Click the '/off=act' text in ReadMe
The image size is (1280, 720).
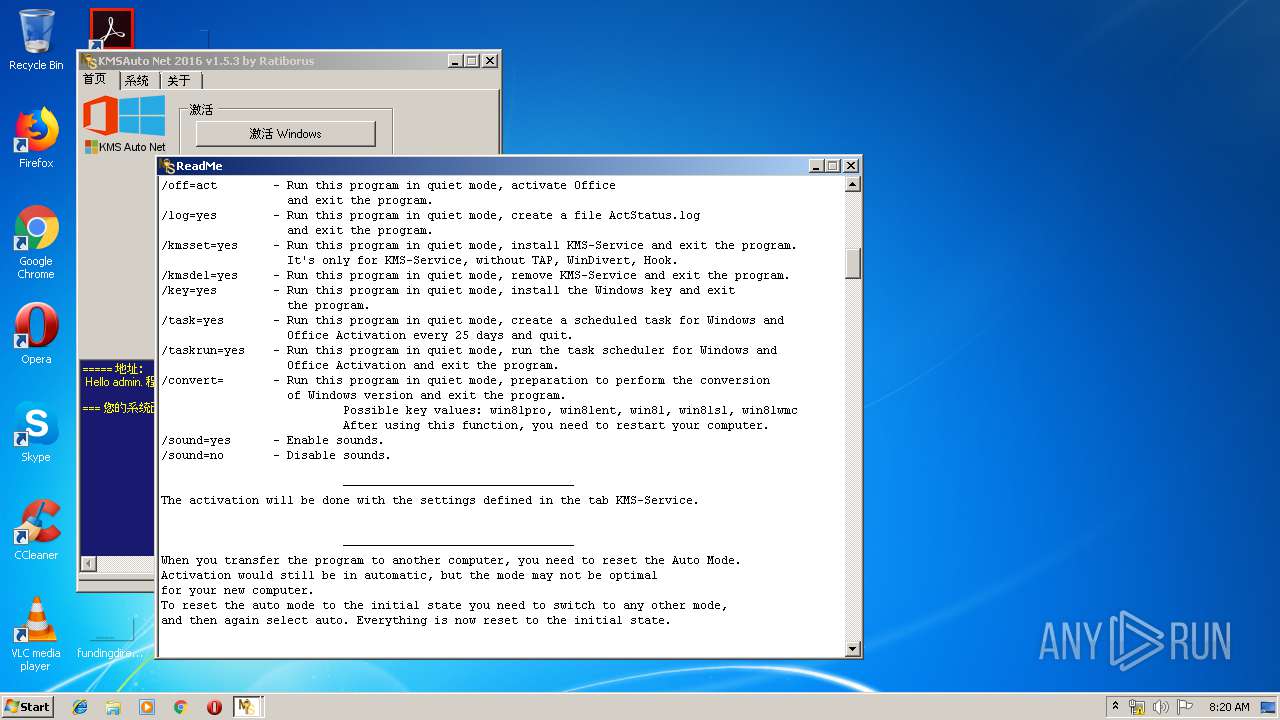tap(189, 186)
